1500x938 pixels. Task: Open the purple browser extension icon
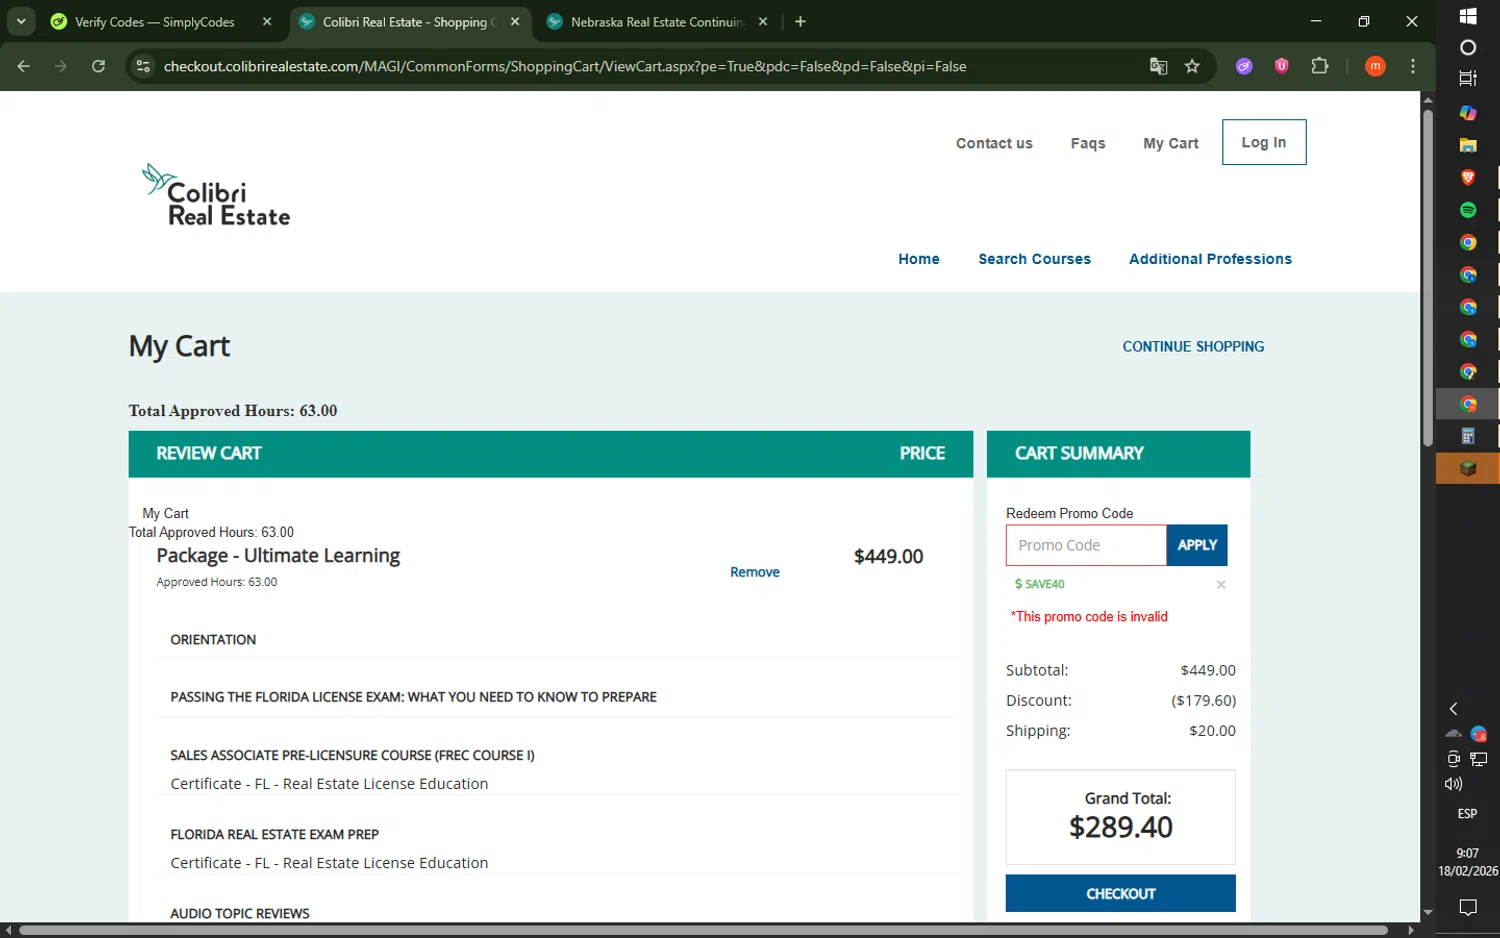pyautogui.click(x=1244, y=66)
